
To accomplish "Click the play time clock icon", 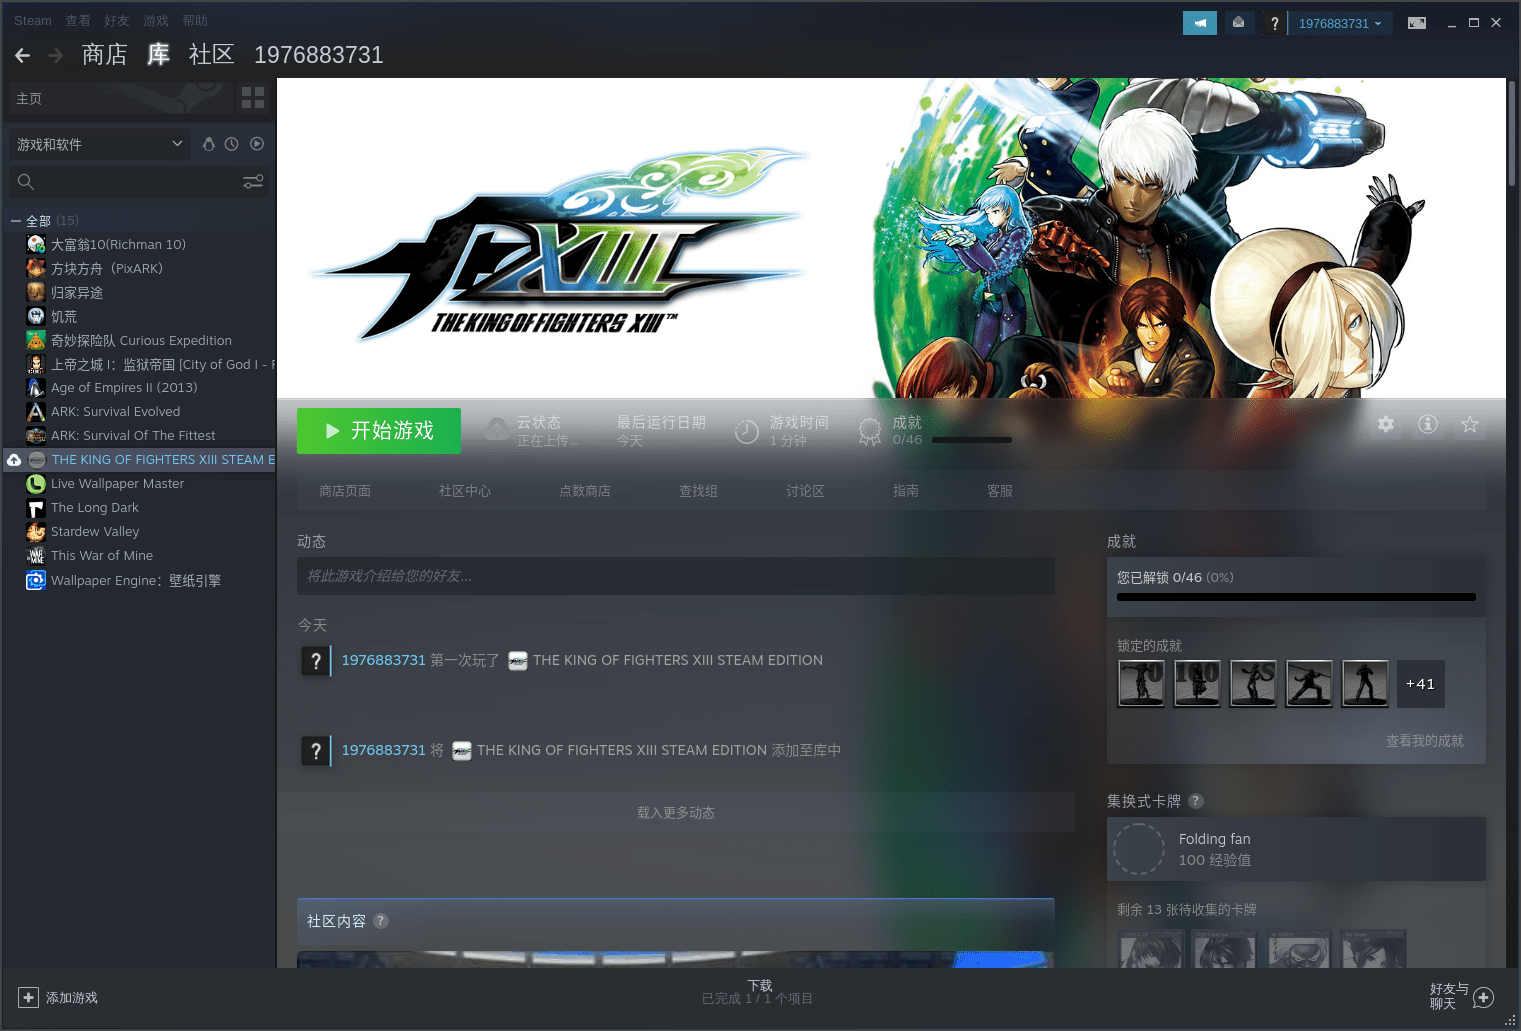I will click(747, 431).
